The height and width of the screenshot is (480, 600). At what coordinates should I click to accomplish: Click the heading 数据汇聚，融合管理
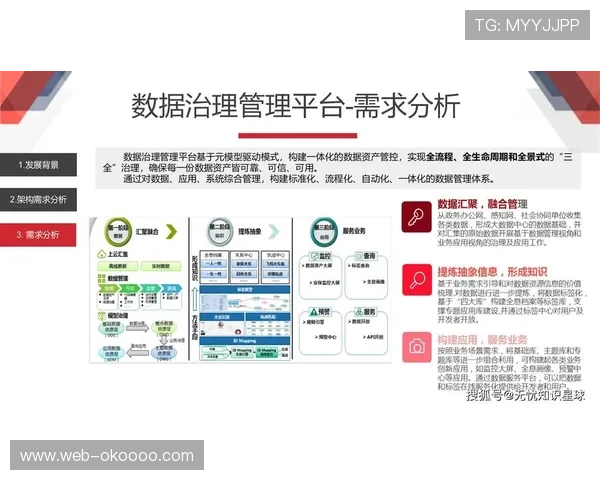pyautogui.click(x=483, y=204)
